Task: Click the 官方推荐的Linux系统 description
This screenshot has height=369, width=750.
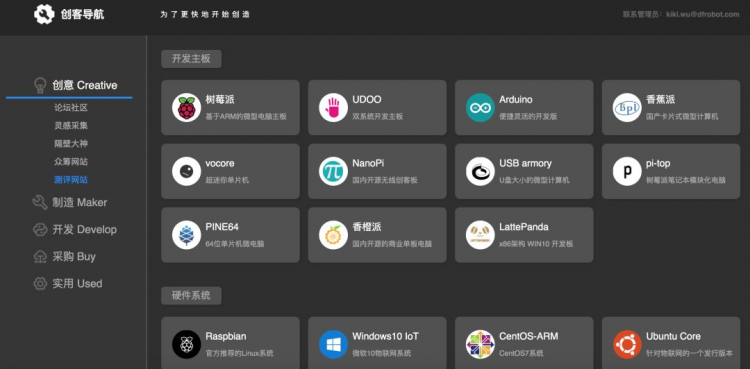Action: (240, 354)
